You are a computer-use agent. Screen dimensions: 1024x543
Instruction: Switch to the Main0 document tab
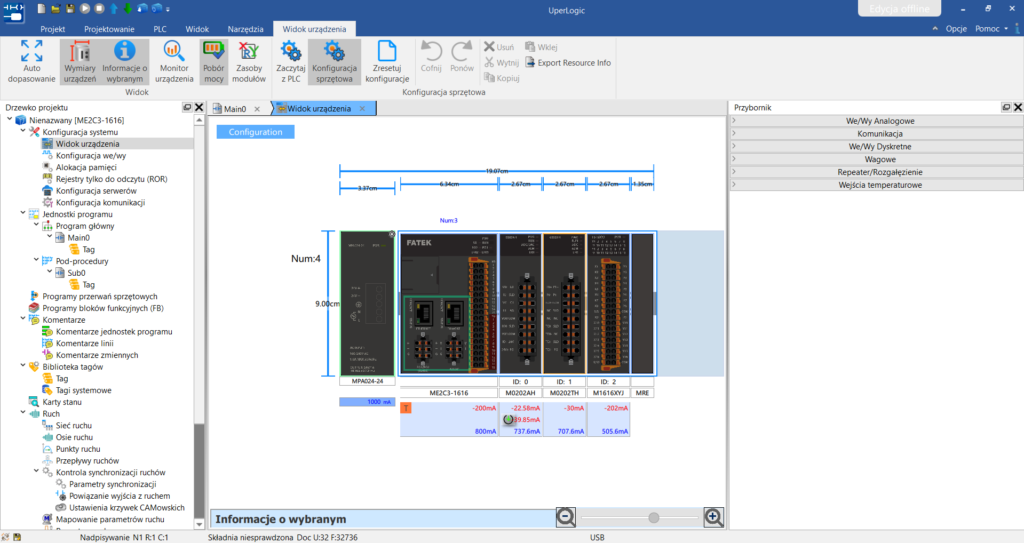point(234,109)
